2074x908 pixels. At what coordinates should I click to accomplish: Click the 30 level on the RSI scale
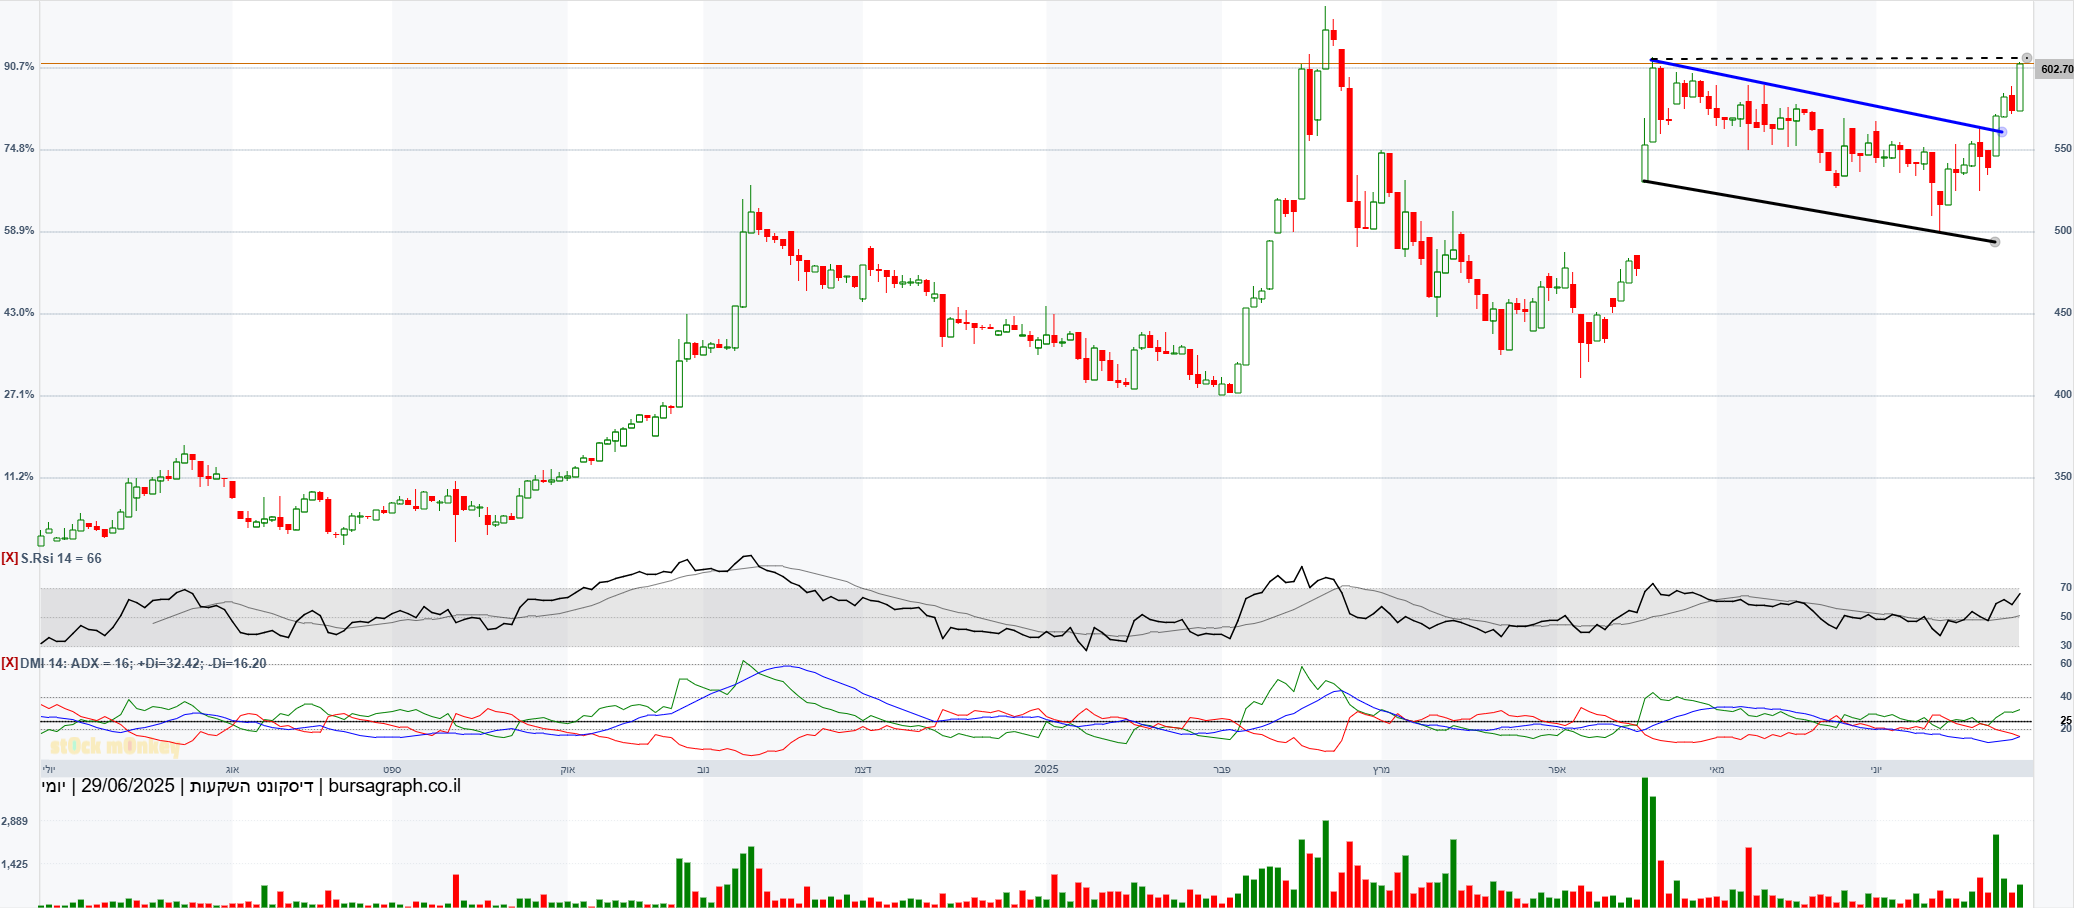(2066, 645)
